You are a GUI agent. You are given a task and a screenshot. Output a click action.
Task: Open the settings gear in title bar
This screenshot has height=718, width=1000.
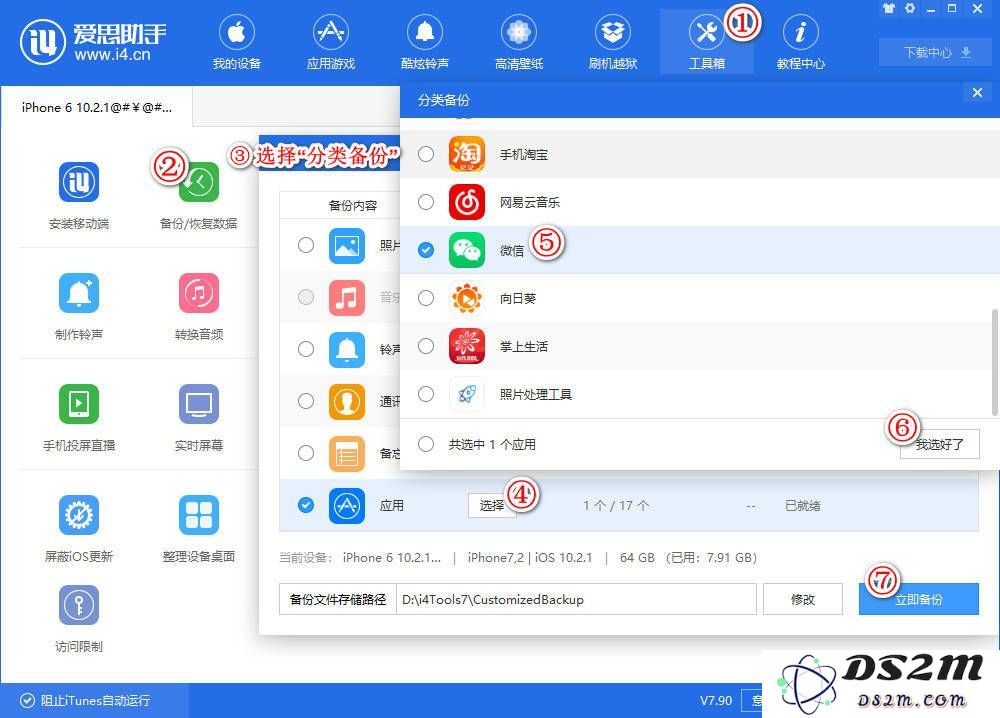[910, 8]
